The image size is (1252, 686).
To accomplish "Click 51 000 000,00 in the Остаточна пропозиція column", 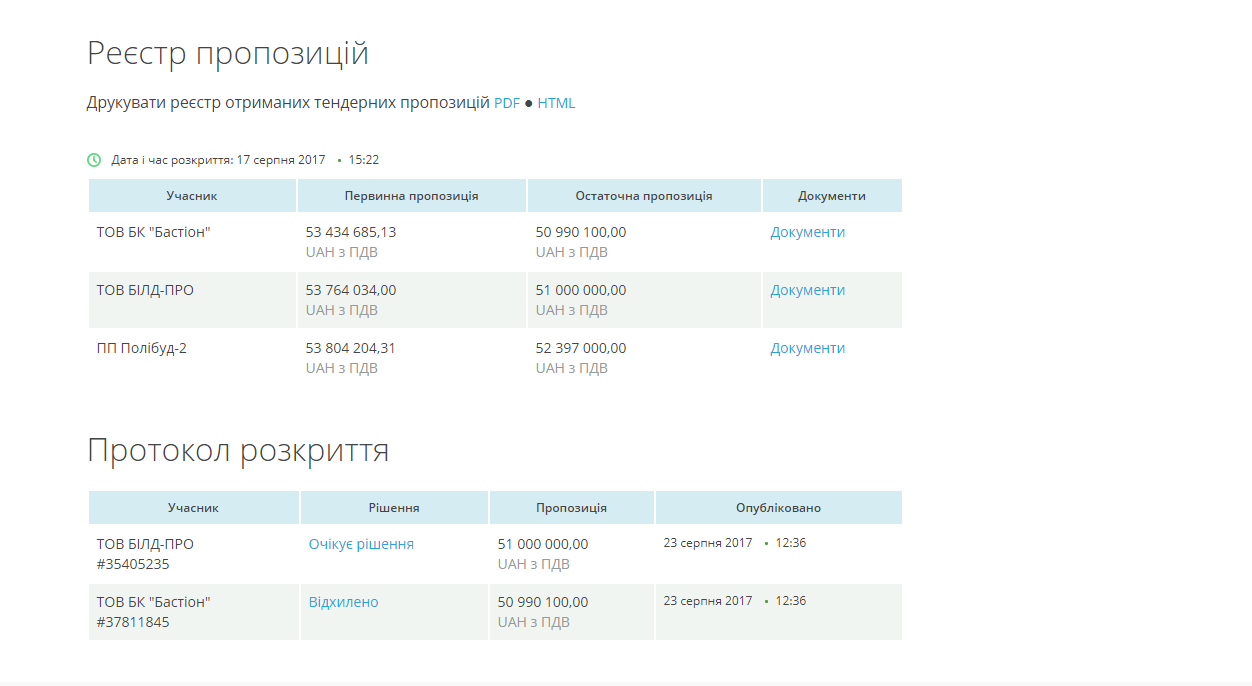I will coord(581,290).
